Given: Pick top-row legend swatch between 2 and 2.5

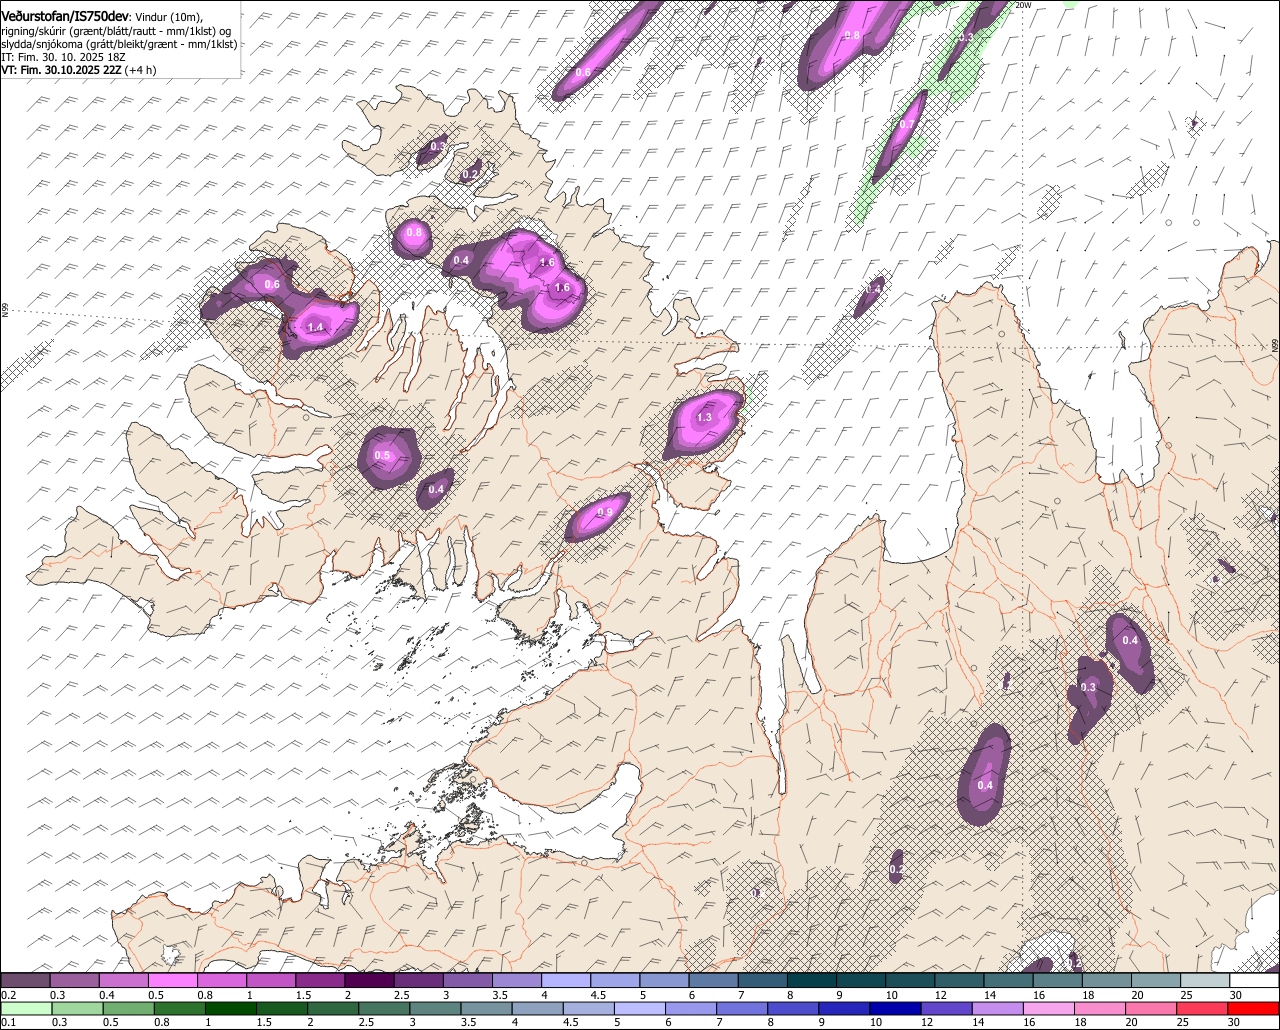Looking at the screenshot, I should point(369,980).
